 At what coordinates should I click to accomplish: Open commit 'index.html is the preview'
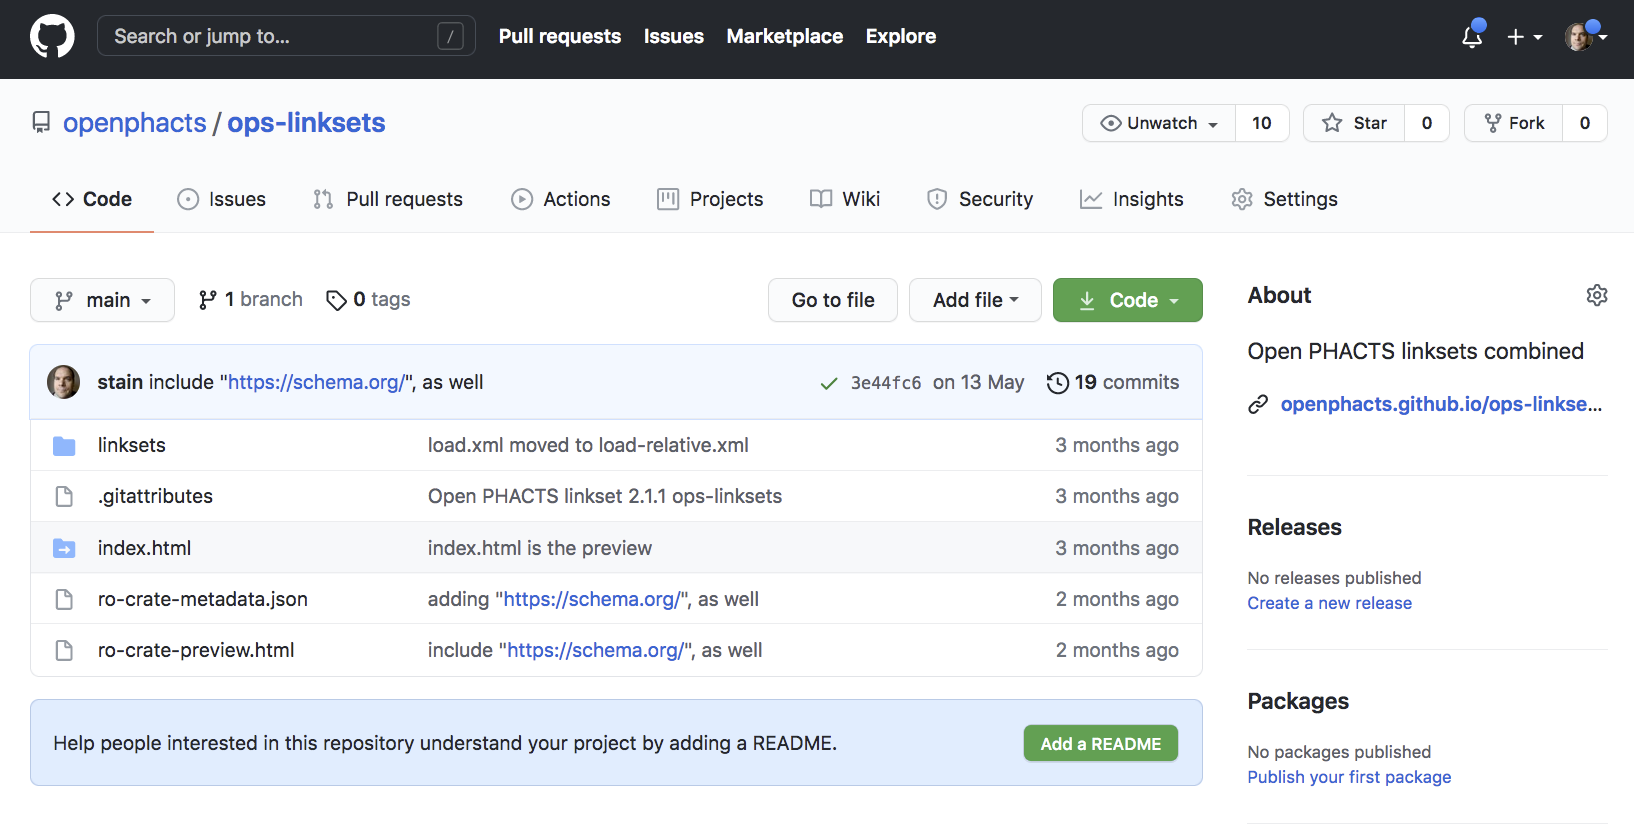coord(540,548)
